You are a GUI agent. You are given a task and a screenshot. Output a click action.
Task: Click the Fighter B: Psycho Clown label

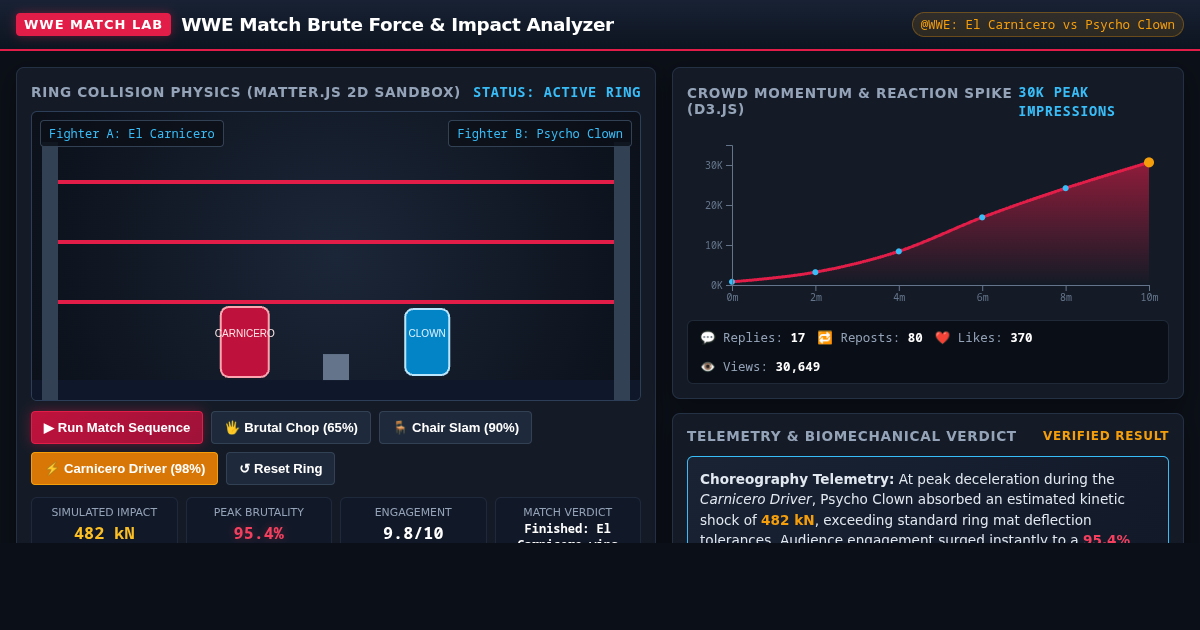point(540,134)
